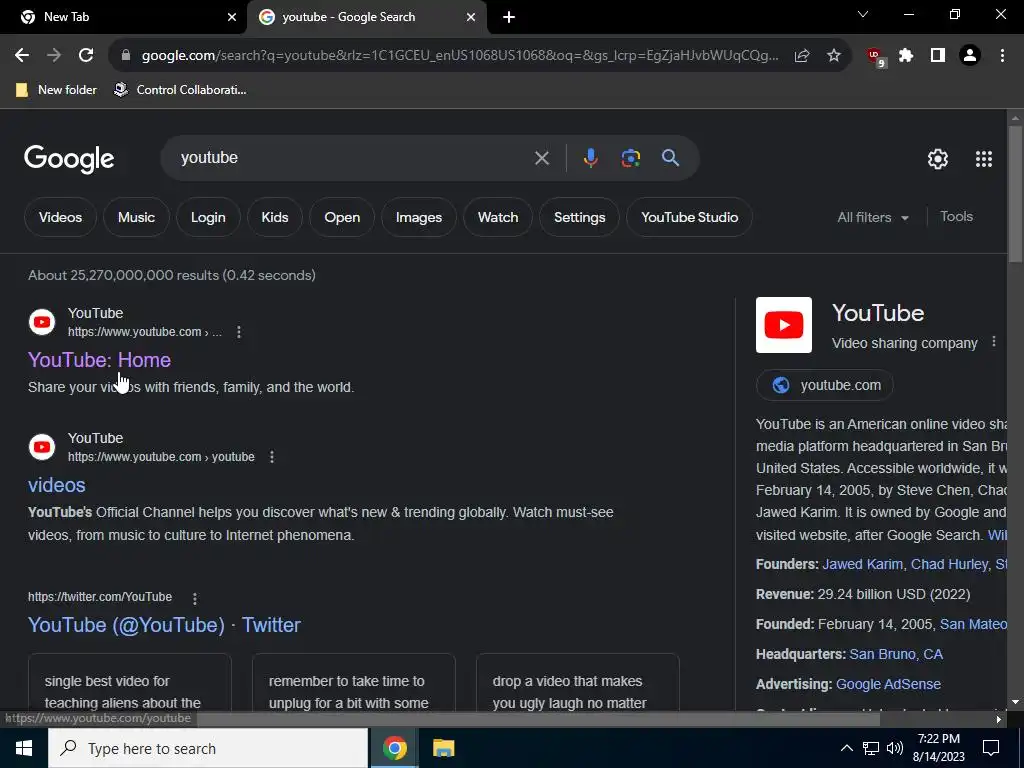Screen dimensions: 1024x768
Task: Open the Chrome profile avatar
Action: tap(970, 56)
